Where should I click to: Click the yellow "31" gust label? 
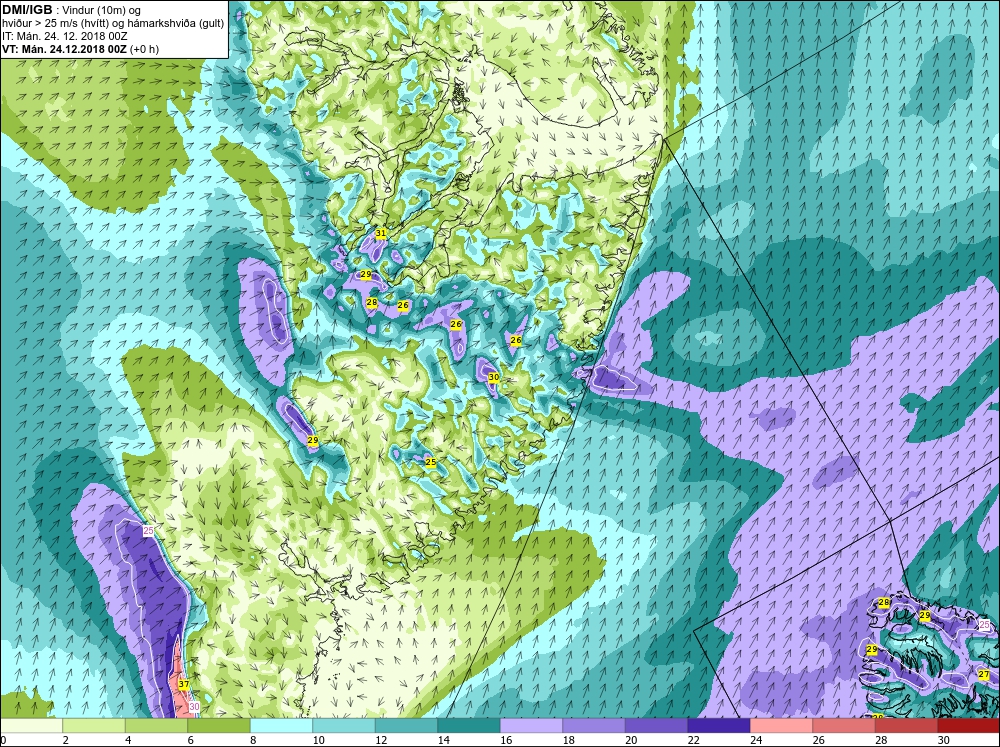(381, 233)
